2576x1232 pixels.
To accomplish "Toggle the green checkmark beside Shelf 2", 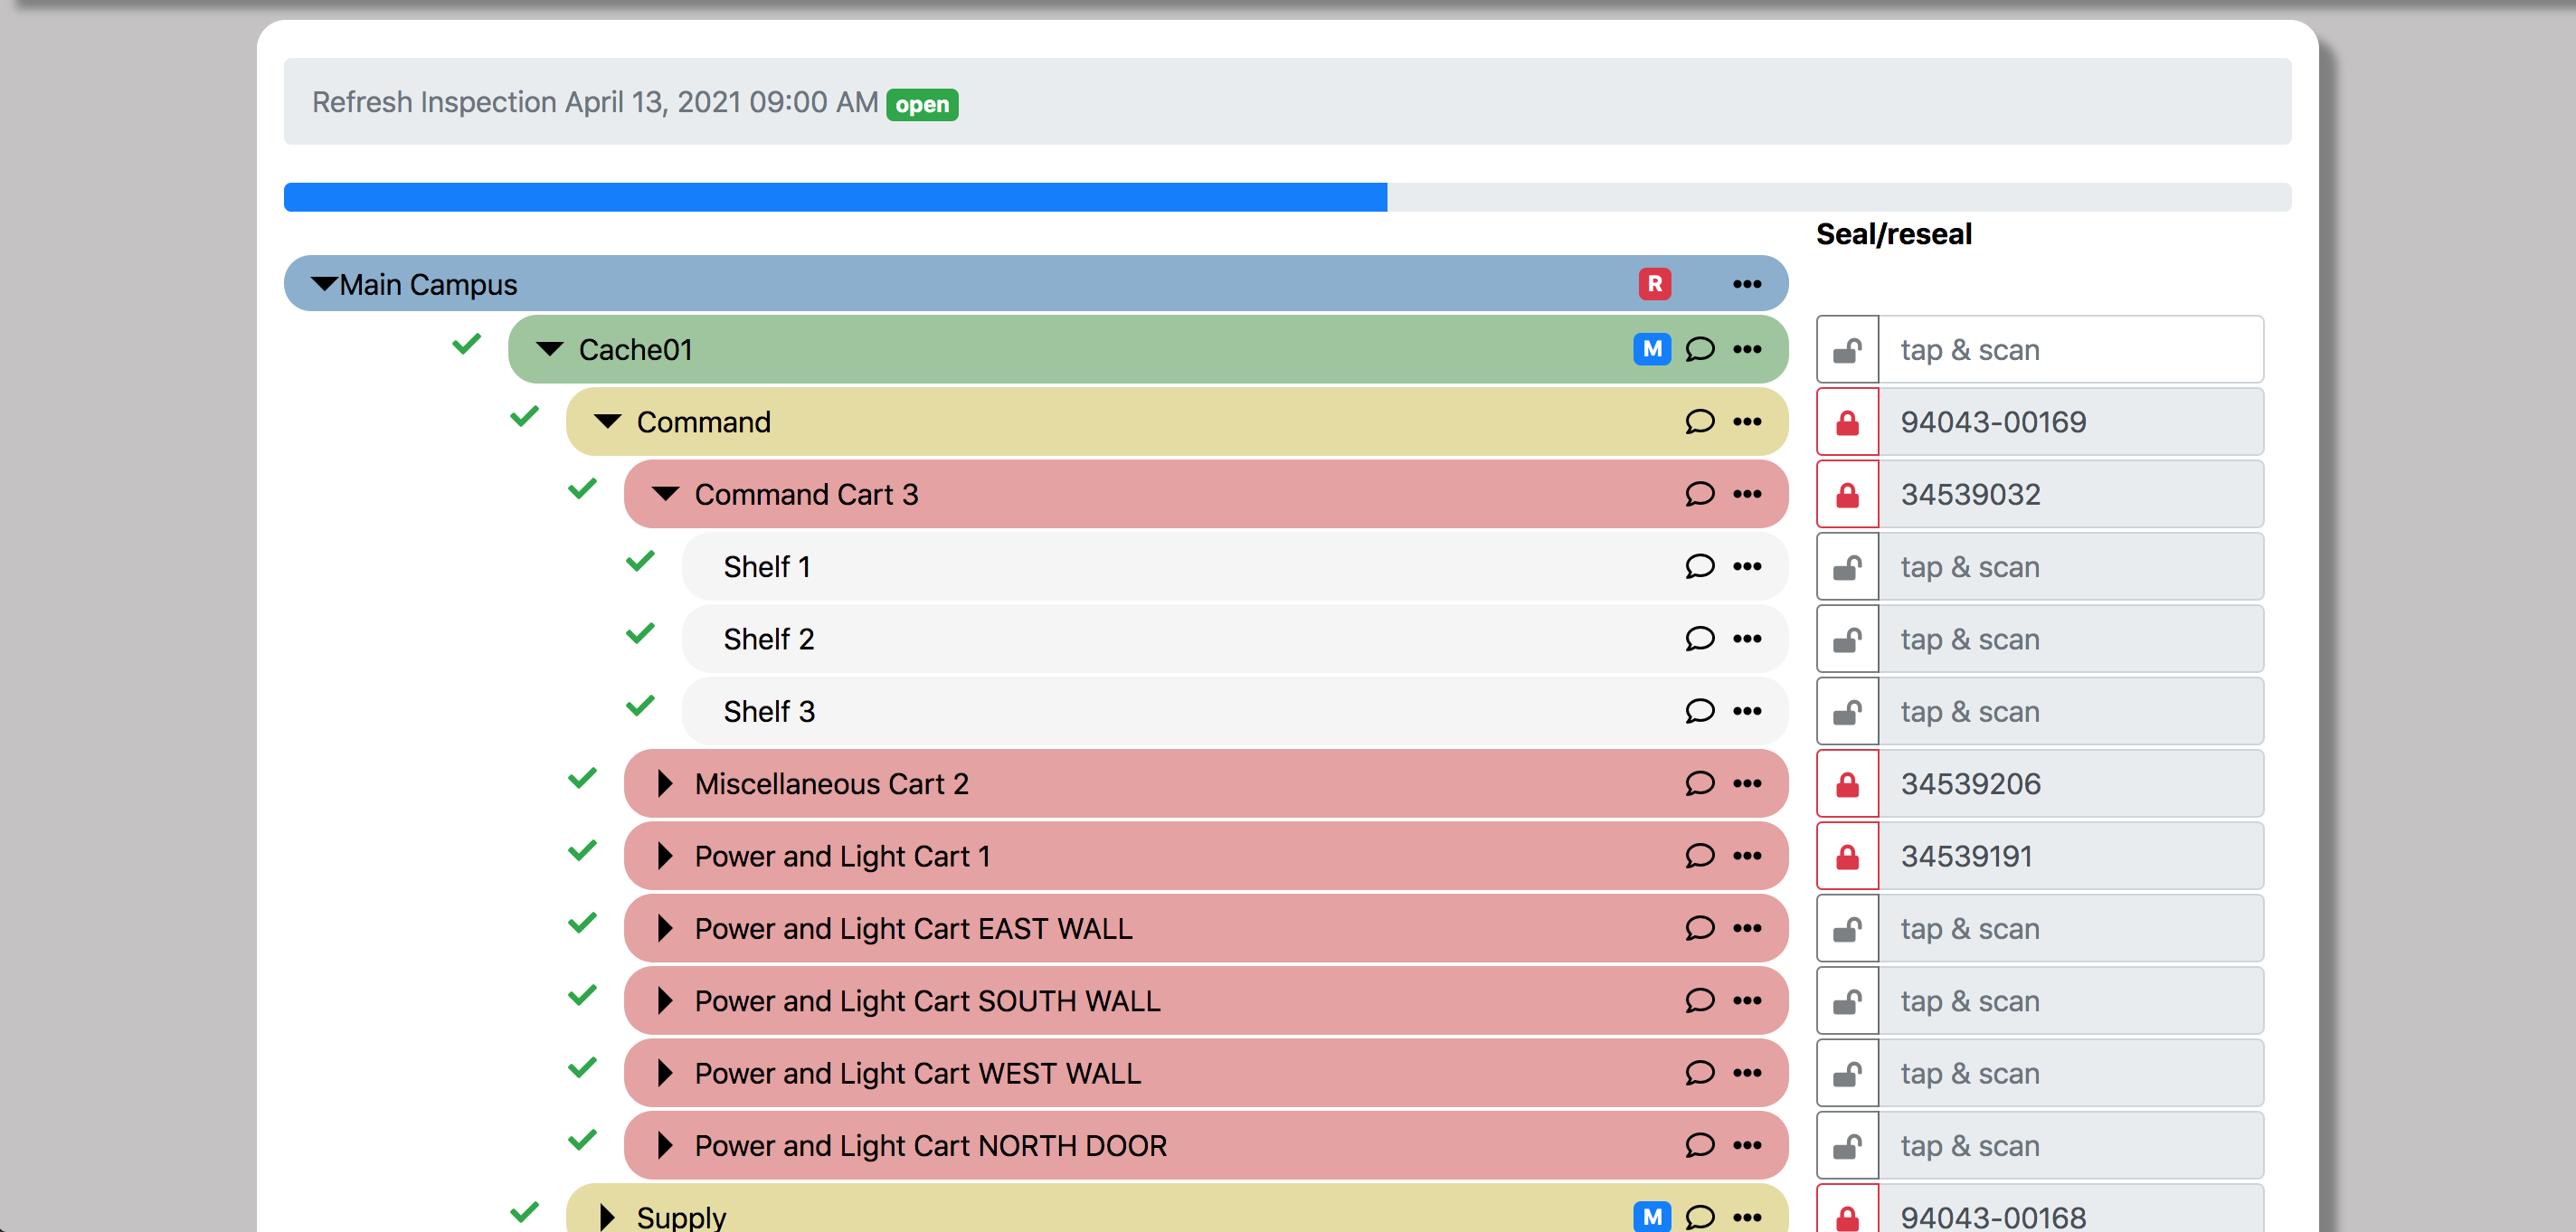I will click(640, 633).
